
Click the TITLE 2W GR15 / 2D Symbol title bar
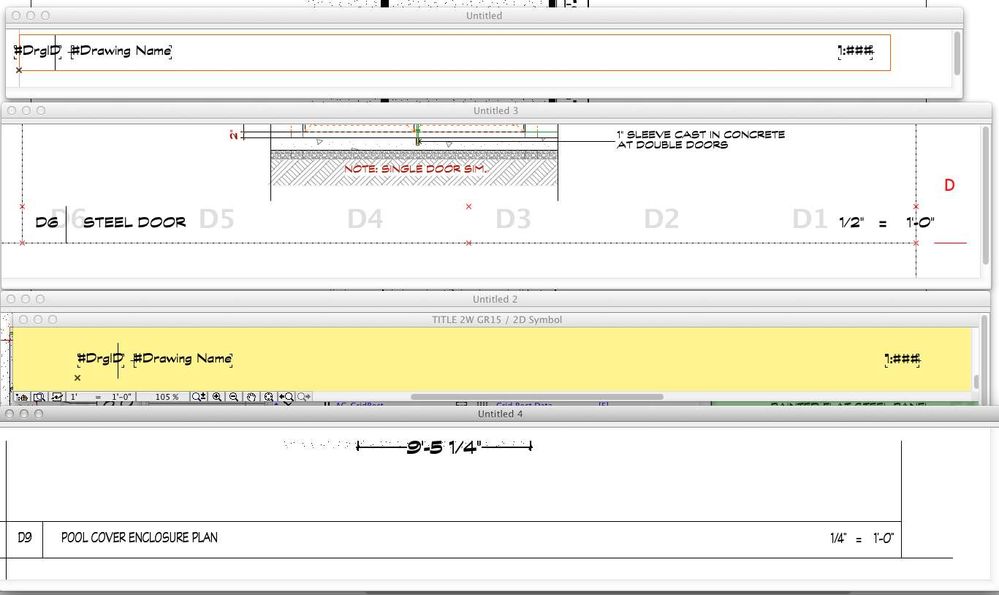[497, 319]
